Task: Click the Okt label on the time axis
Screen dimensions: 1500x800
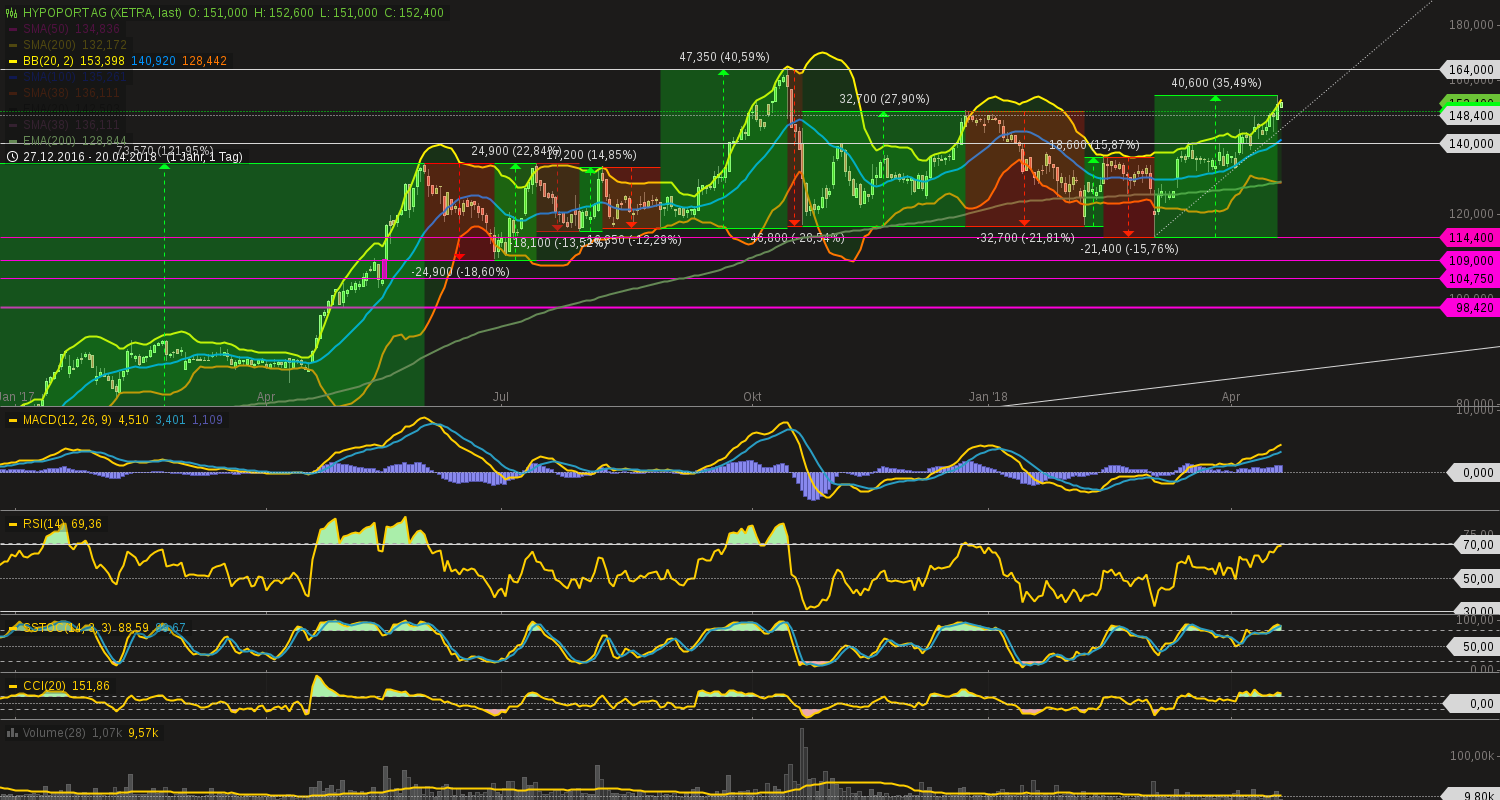Action: [752, 397]
